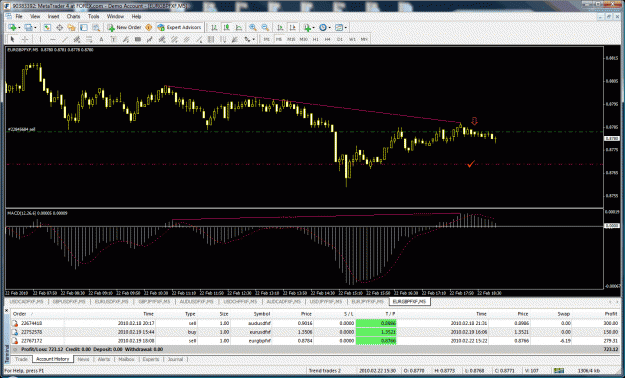Select the arrow cursor tool
This screenshot has width=625, height=378.
(12, 39)
